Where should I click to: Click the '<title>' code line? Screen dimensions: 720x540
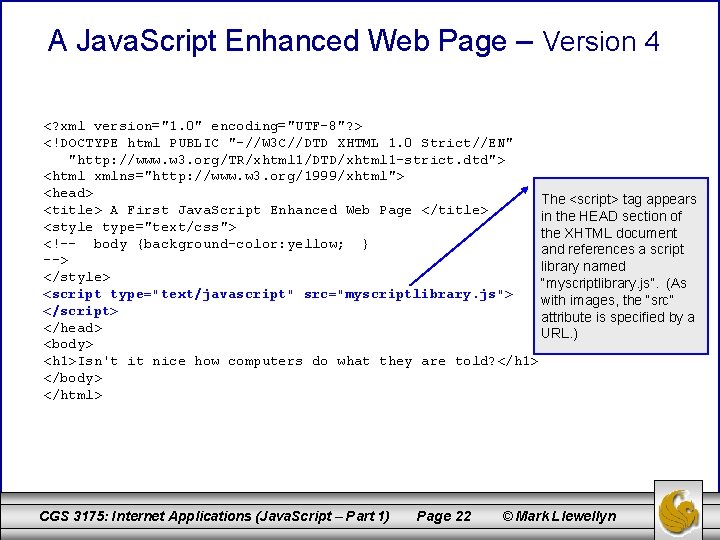266,210
